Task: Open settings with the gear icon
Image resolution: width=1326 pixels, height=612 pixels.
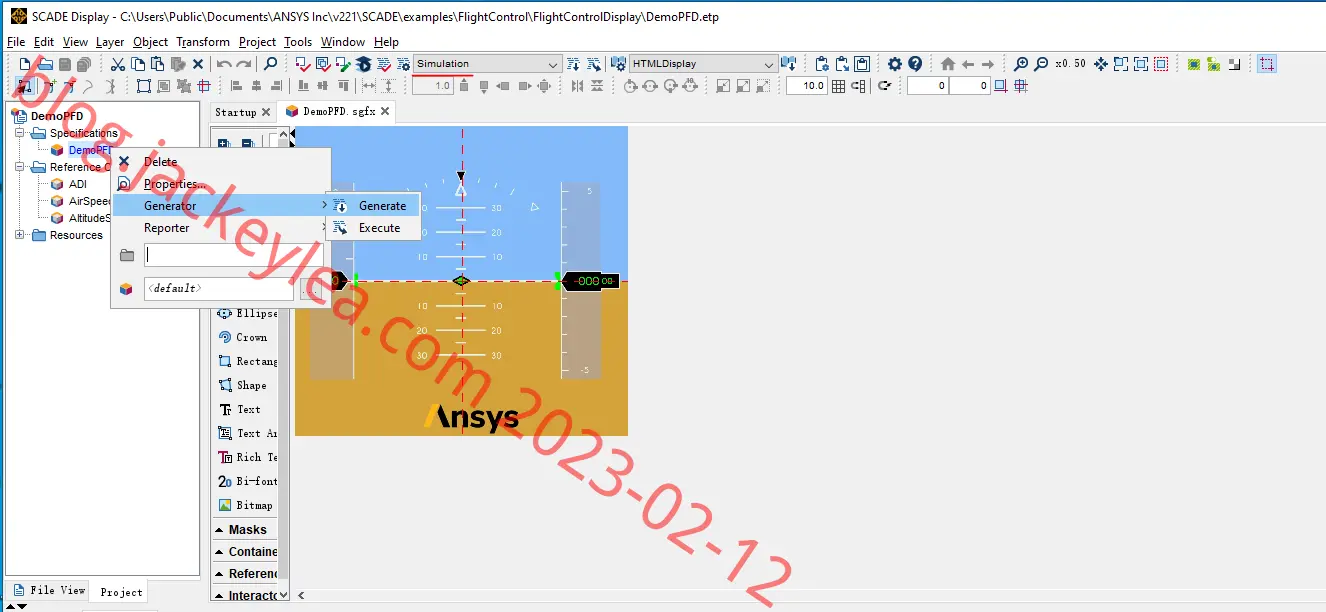Action: tap(895, 64)
